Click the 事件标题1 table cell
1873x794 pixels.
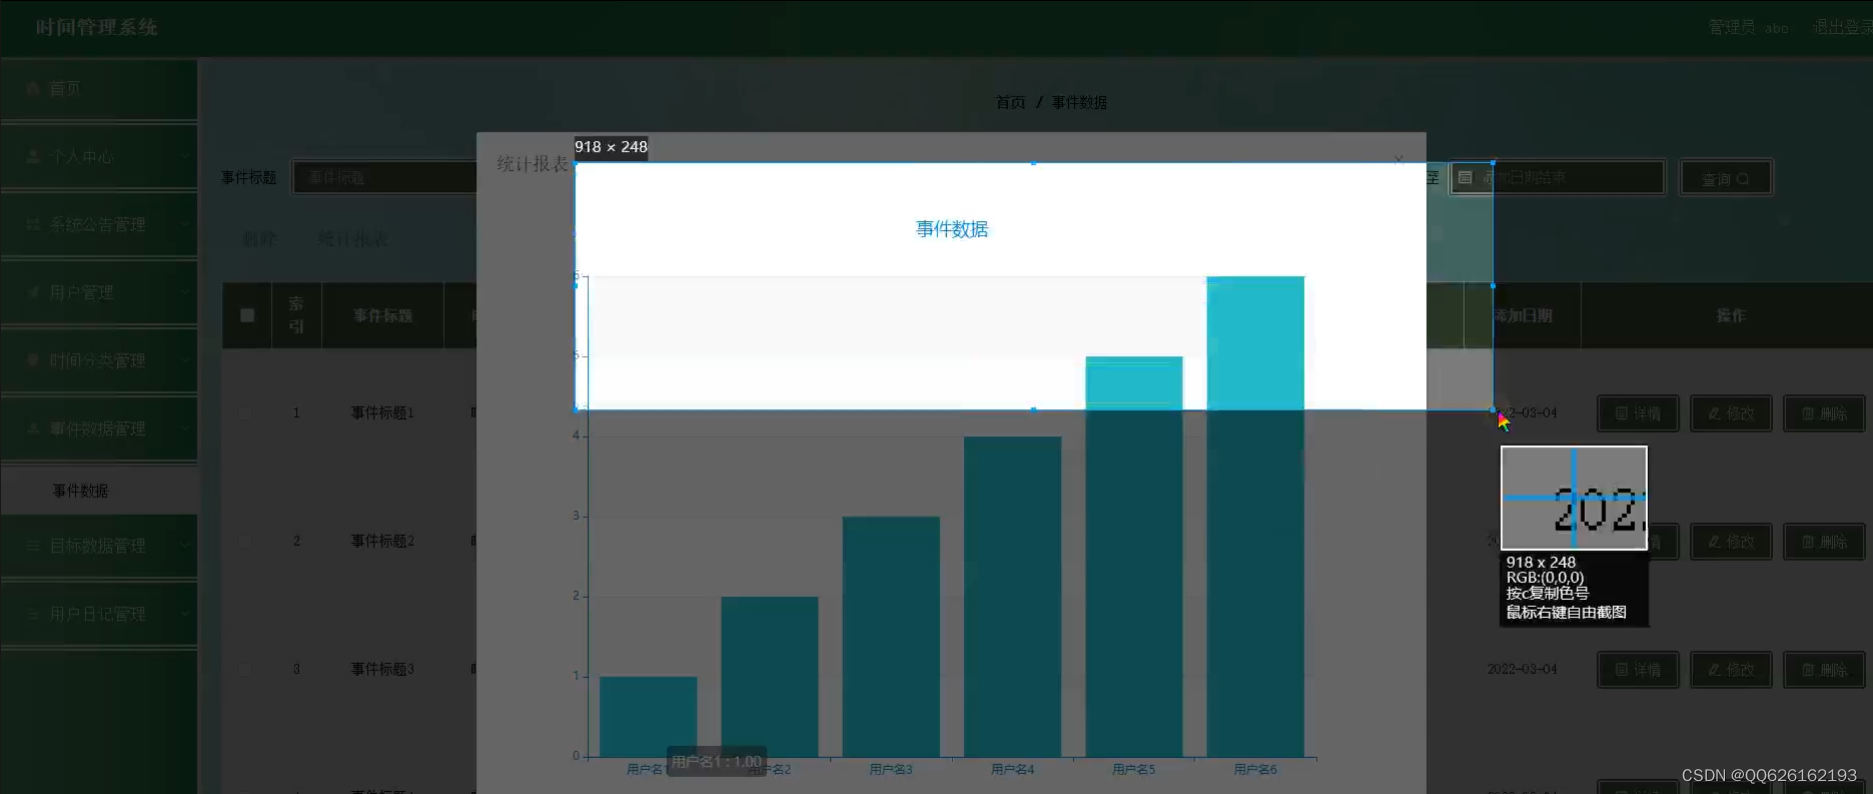[382, 412]
